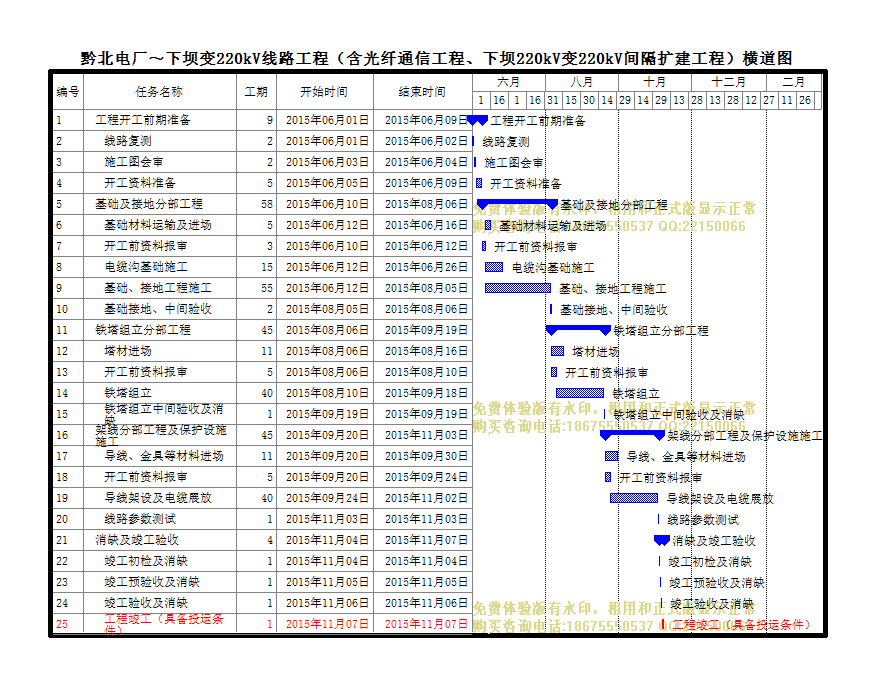Click 八月 month header in timeline

point(581,82)
